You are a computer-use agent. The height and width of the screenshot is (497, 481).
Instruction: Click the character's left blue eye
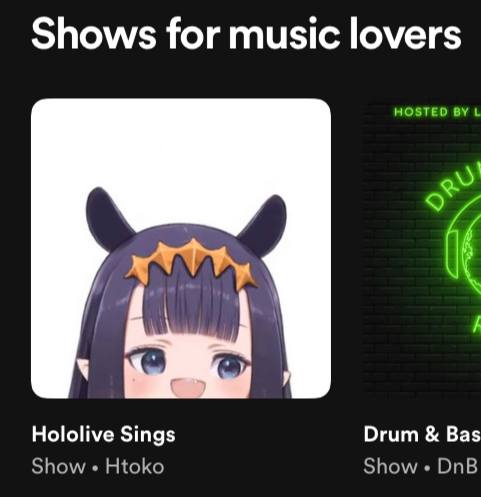point(148,362)
